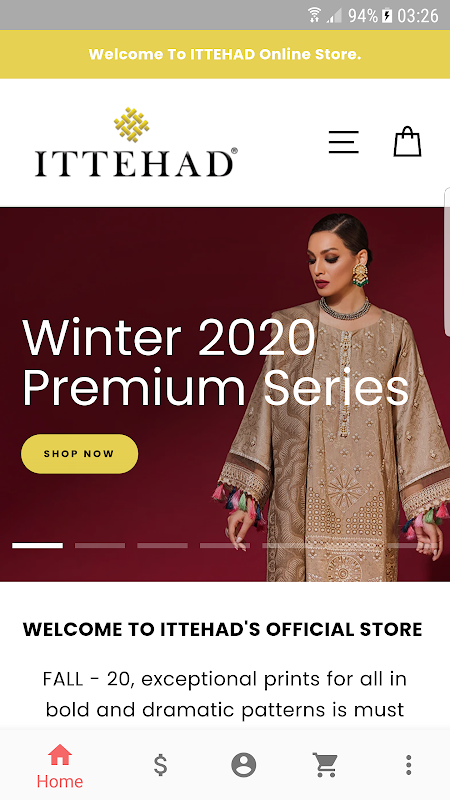The width and height of the screenshot is (450, 800).
Task: Open the three-dot more options menu
Action: click(x=408, y=765)
